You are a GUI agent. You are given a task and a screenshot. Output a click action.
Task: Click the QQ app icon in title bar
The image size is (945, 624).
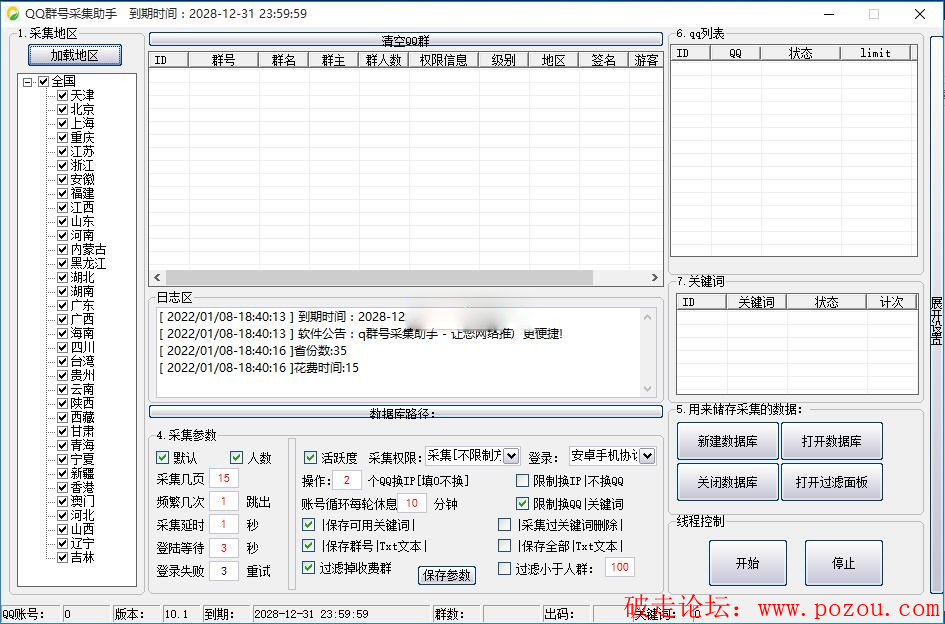[12, 13]
